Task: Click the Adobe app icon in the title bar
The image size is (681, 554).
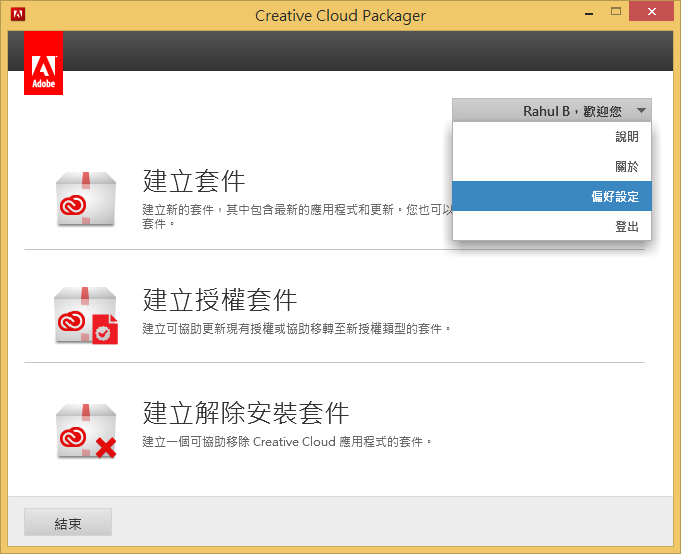Action: 18,14
